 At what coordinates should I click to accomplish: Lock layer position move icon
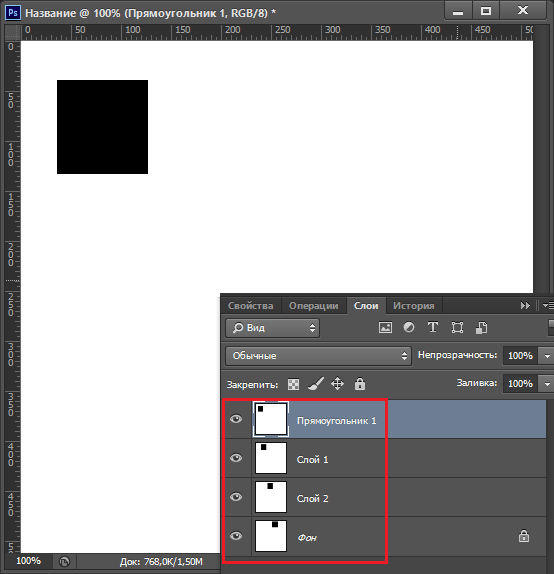337,384
